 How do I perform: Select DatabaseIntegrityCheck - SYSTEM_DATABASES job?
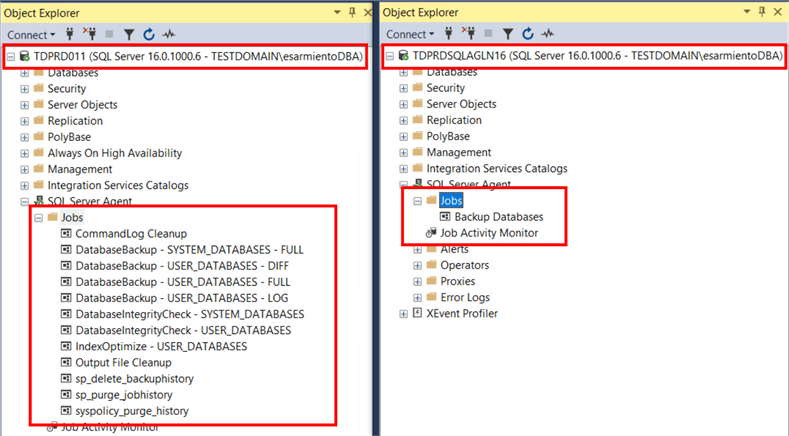click(190, 314)
